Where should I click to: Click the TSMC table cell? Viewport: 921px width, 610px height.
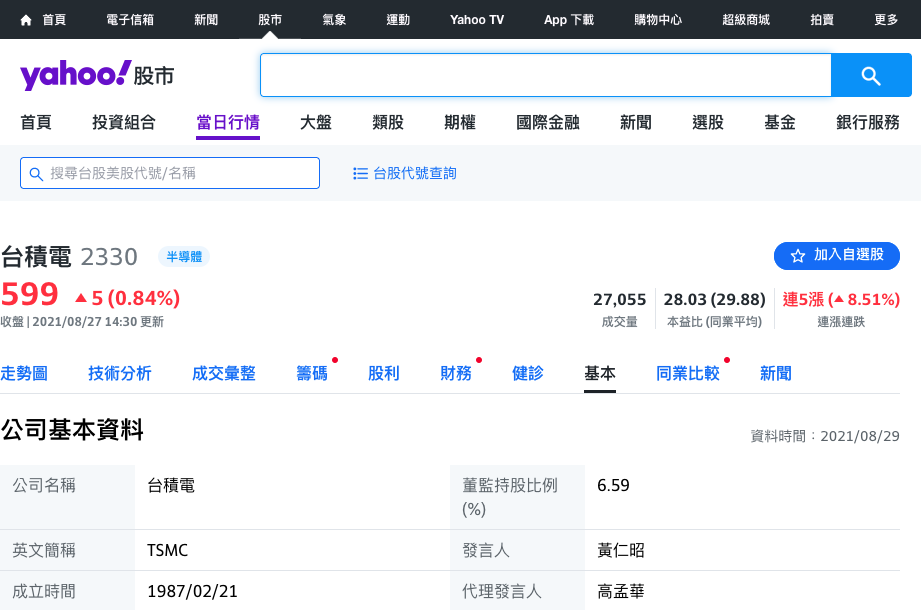[x=167, y=550]
